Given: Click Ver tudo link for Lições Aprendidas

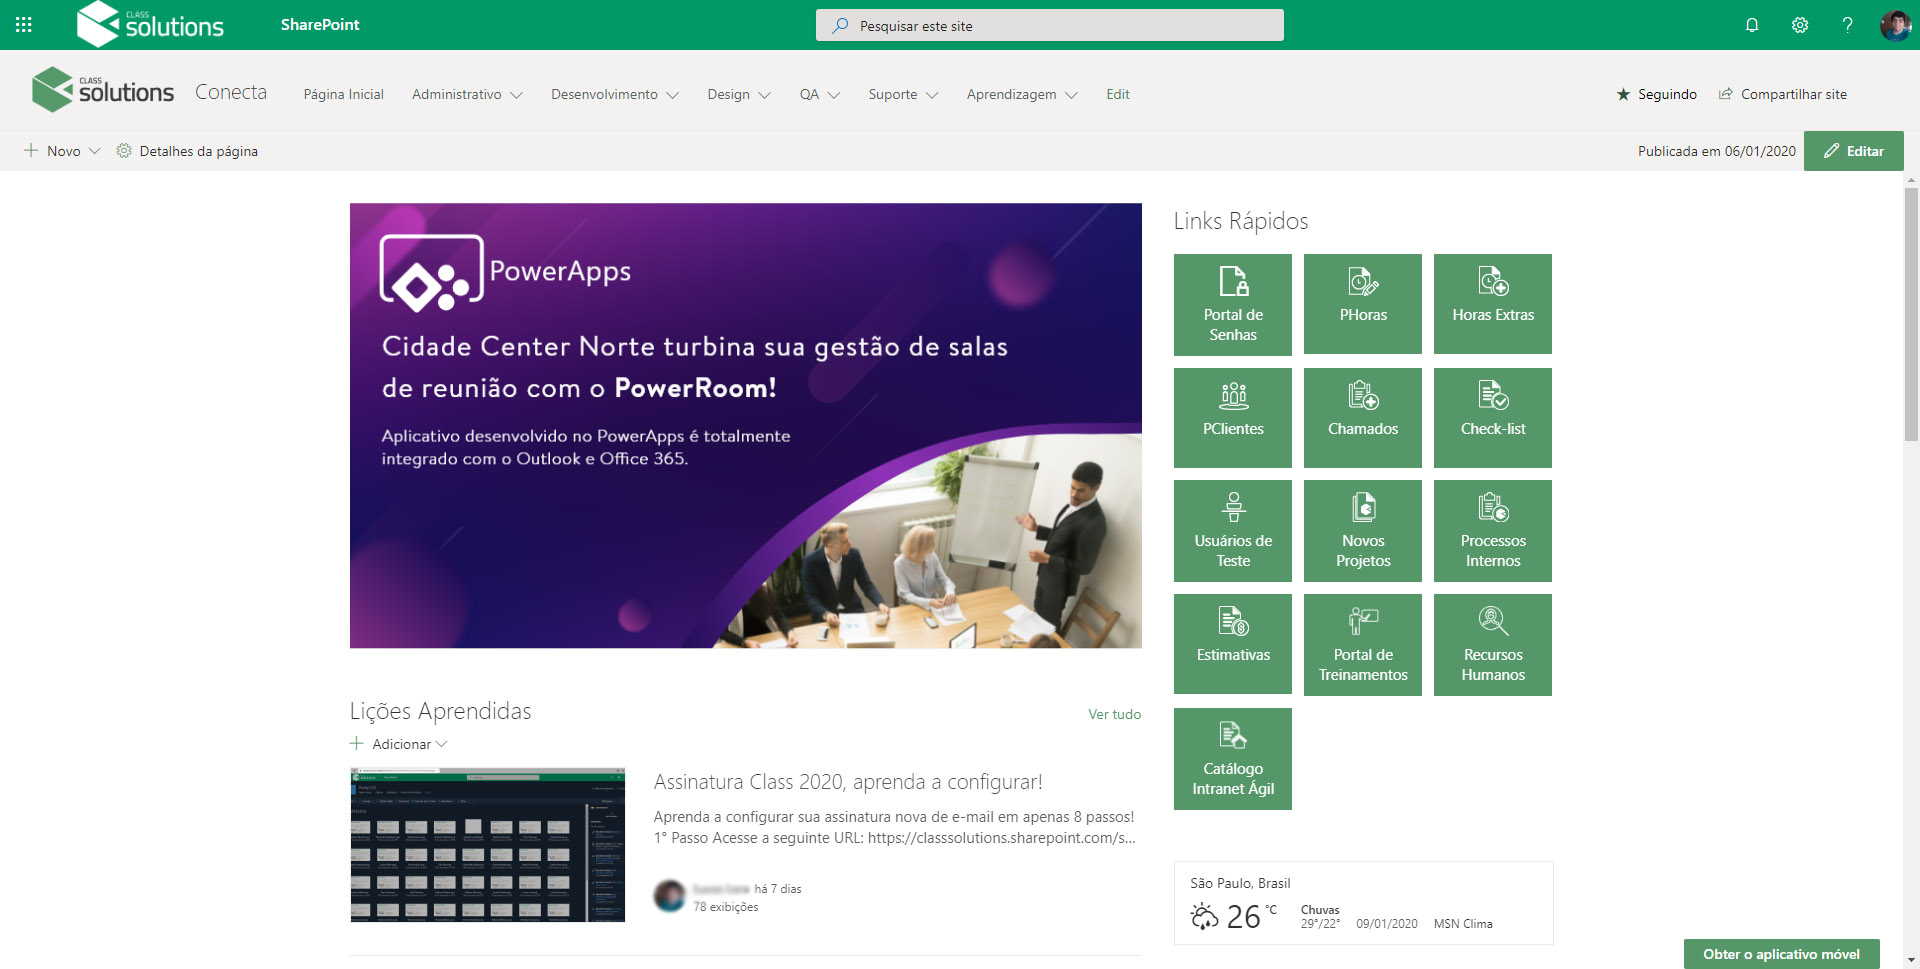Looking at the screenshot, I should [x=1114, y=714].
